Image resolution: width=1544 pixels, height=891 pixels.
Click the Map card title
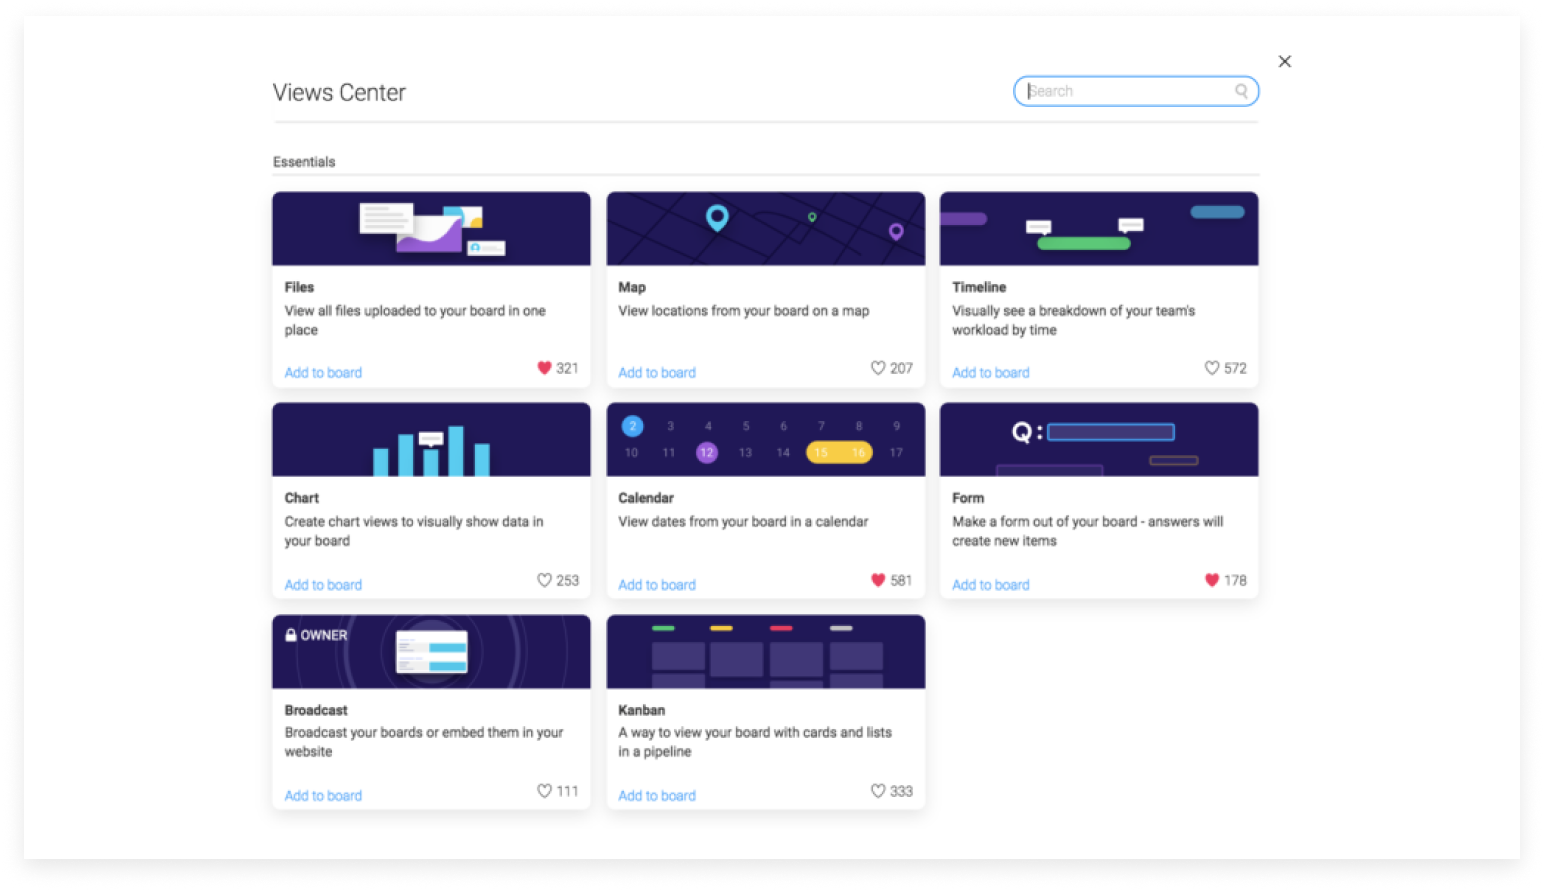[x=632, y=287]
